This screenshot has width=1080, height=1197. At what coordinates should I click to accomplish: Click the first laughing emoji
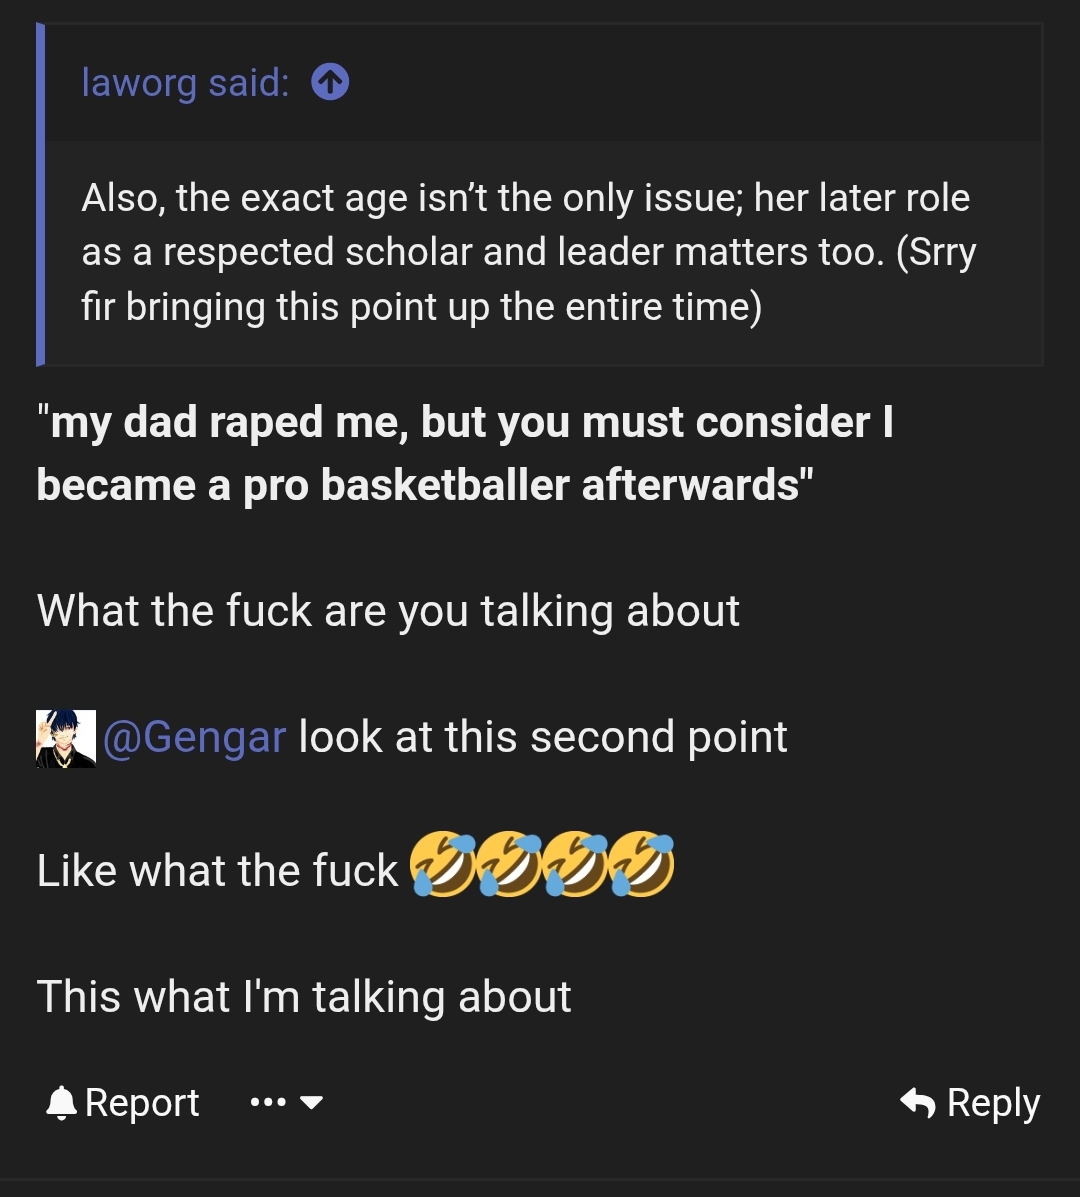click(443, 864)
